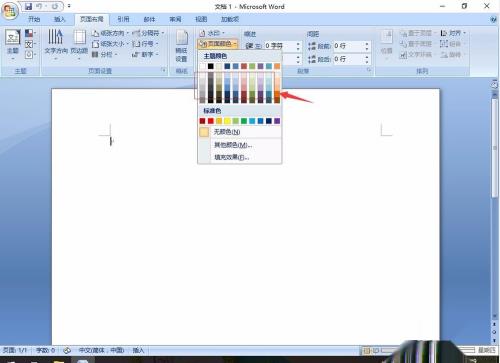The height and width of the screenshot is (363, 500).
Task: Click the Redo icon in quick access toolbar
Action: pos(55,6)
